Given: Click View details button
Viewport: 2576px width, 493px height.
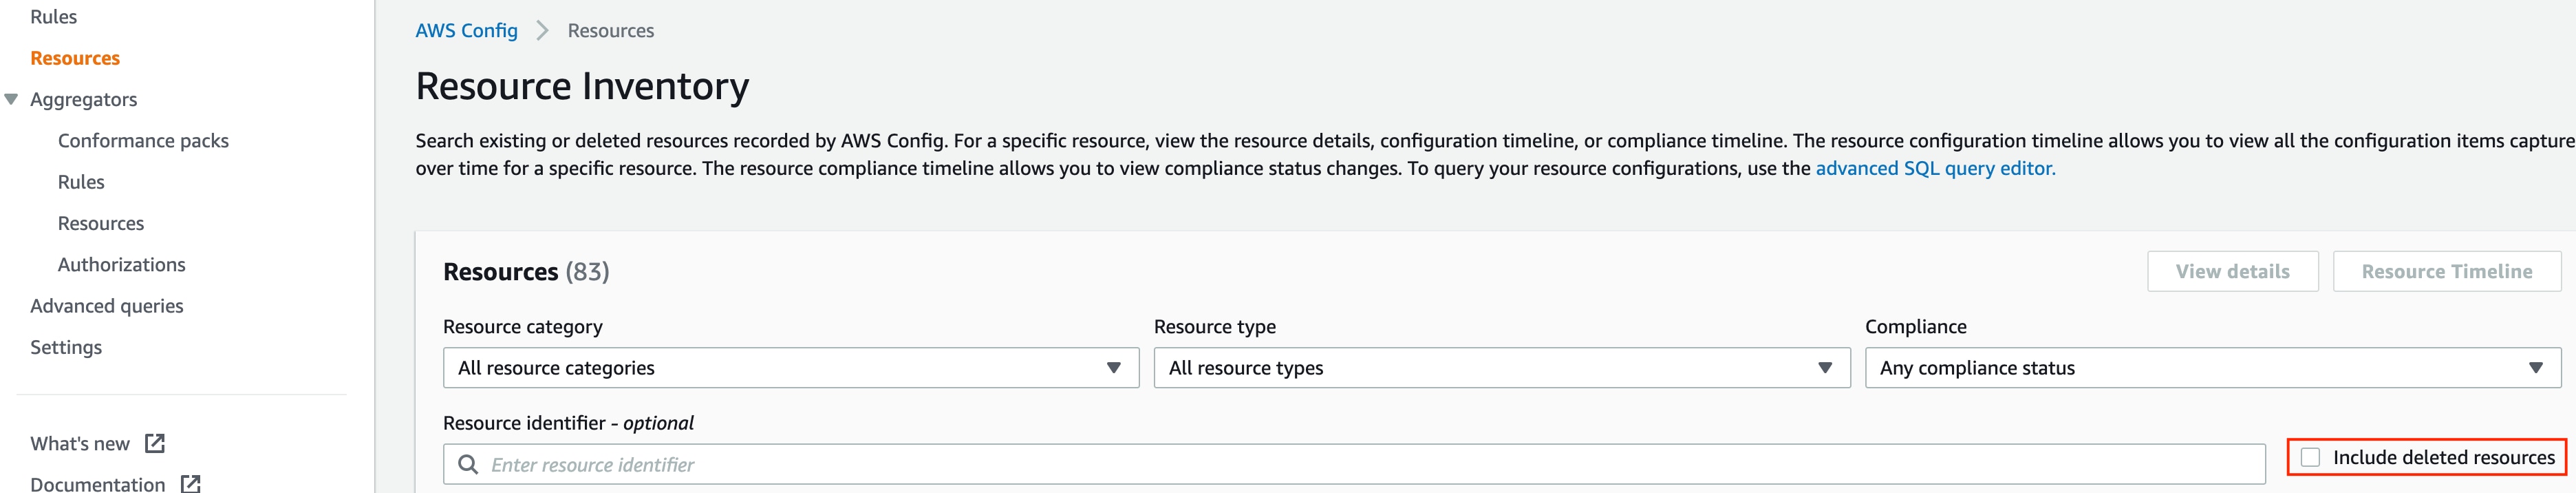Looking at the screenshot, I should coord(2232,271).
